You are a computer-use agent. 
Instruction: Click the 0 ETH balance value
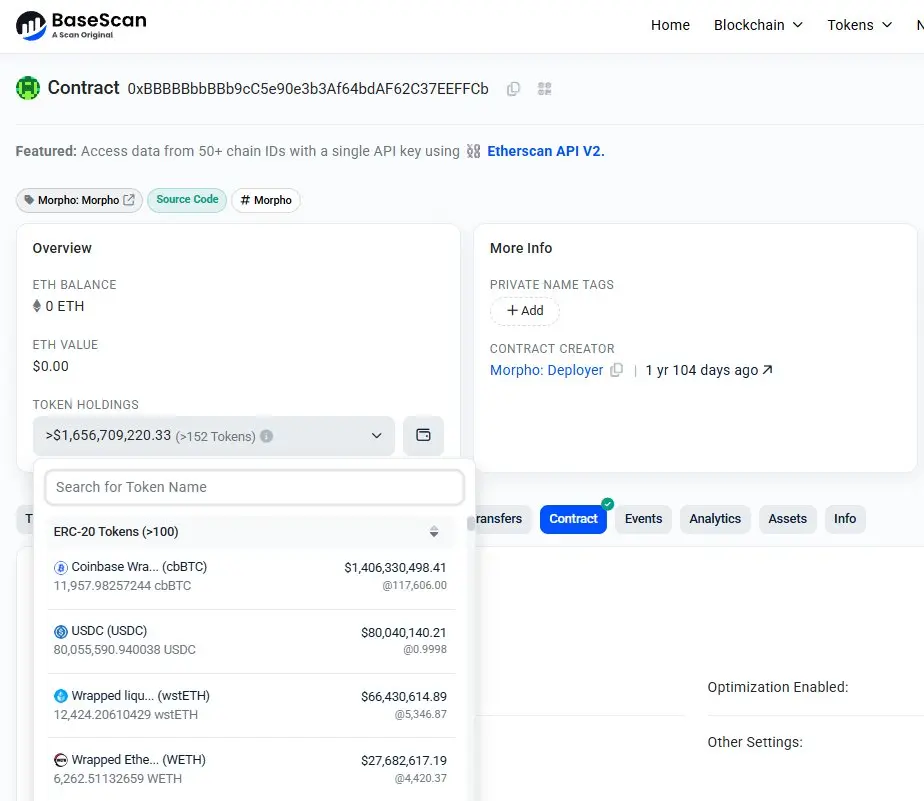[x=65, y=306]
